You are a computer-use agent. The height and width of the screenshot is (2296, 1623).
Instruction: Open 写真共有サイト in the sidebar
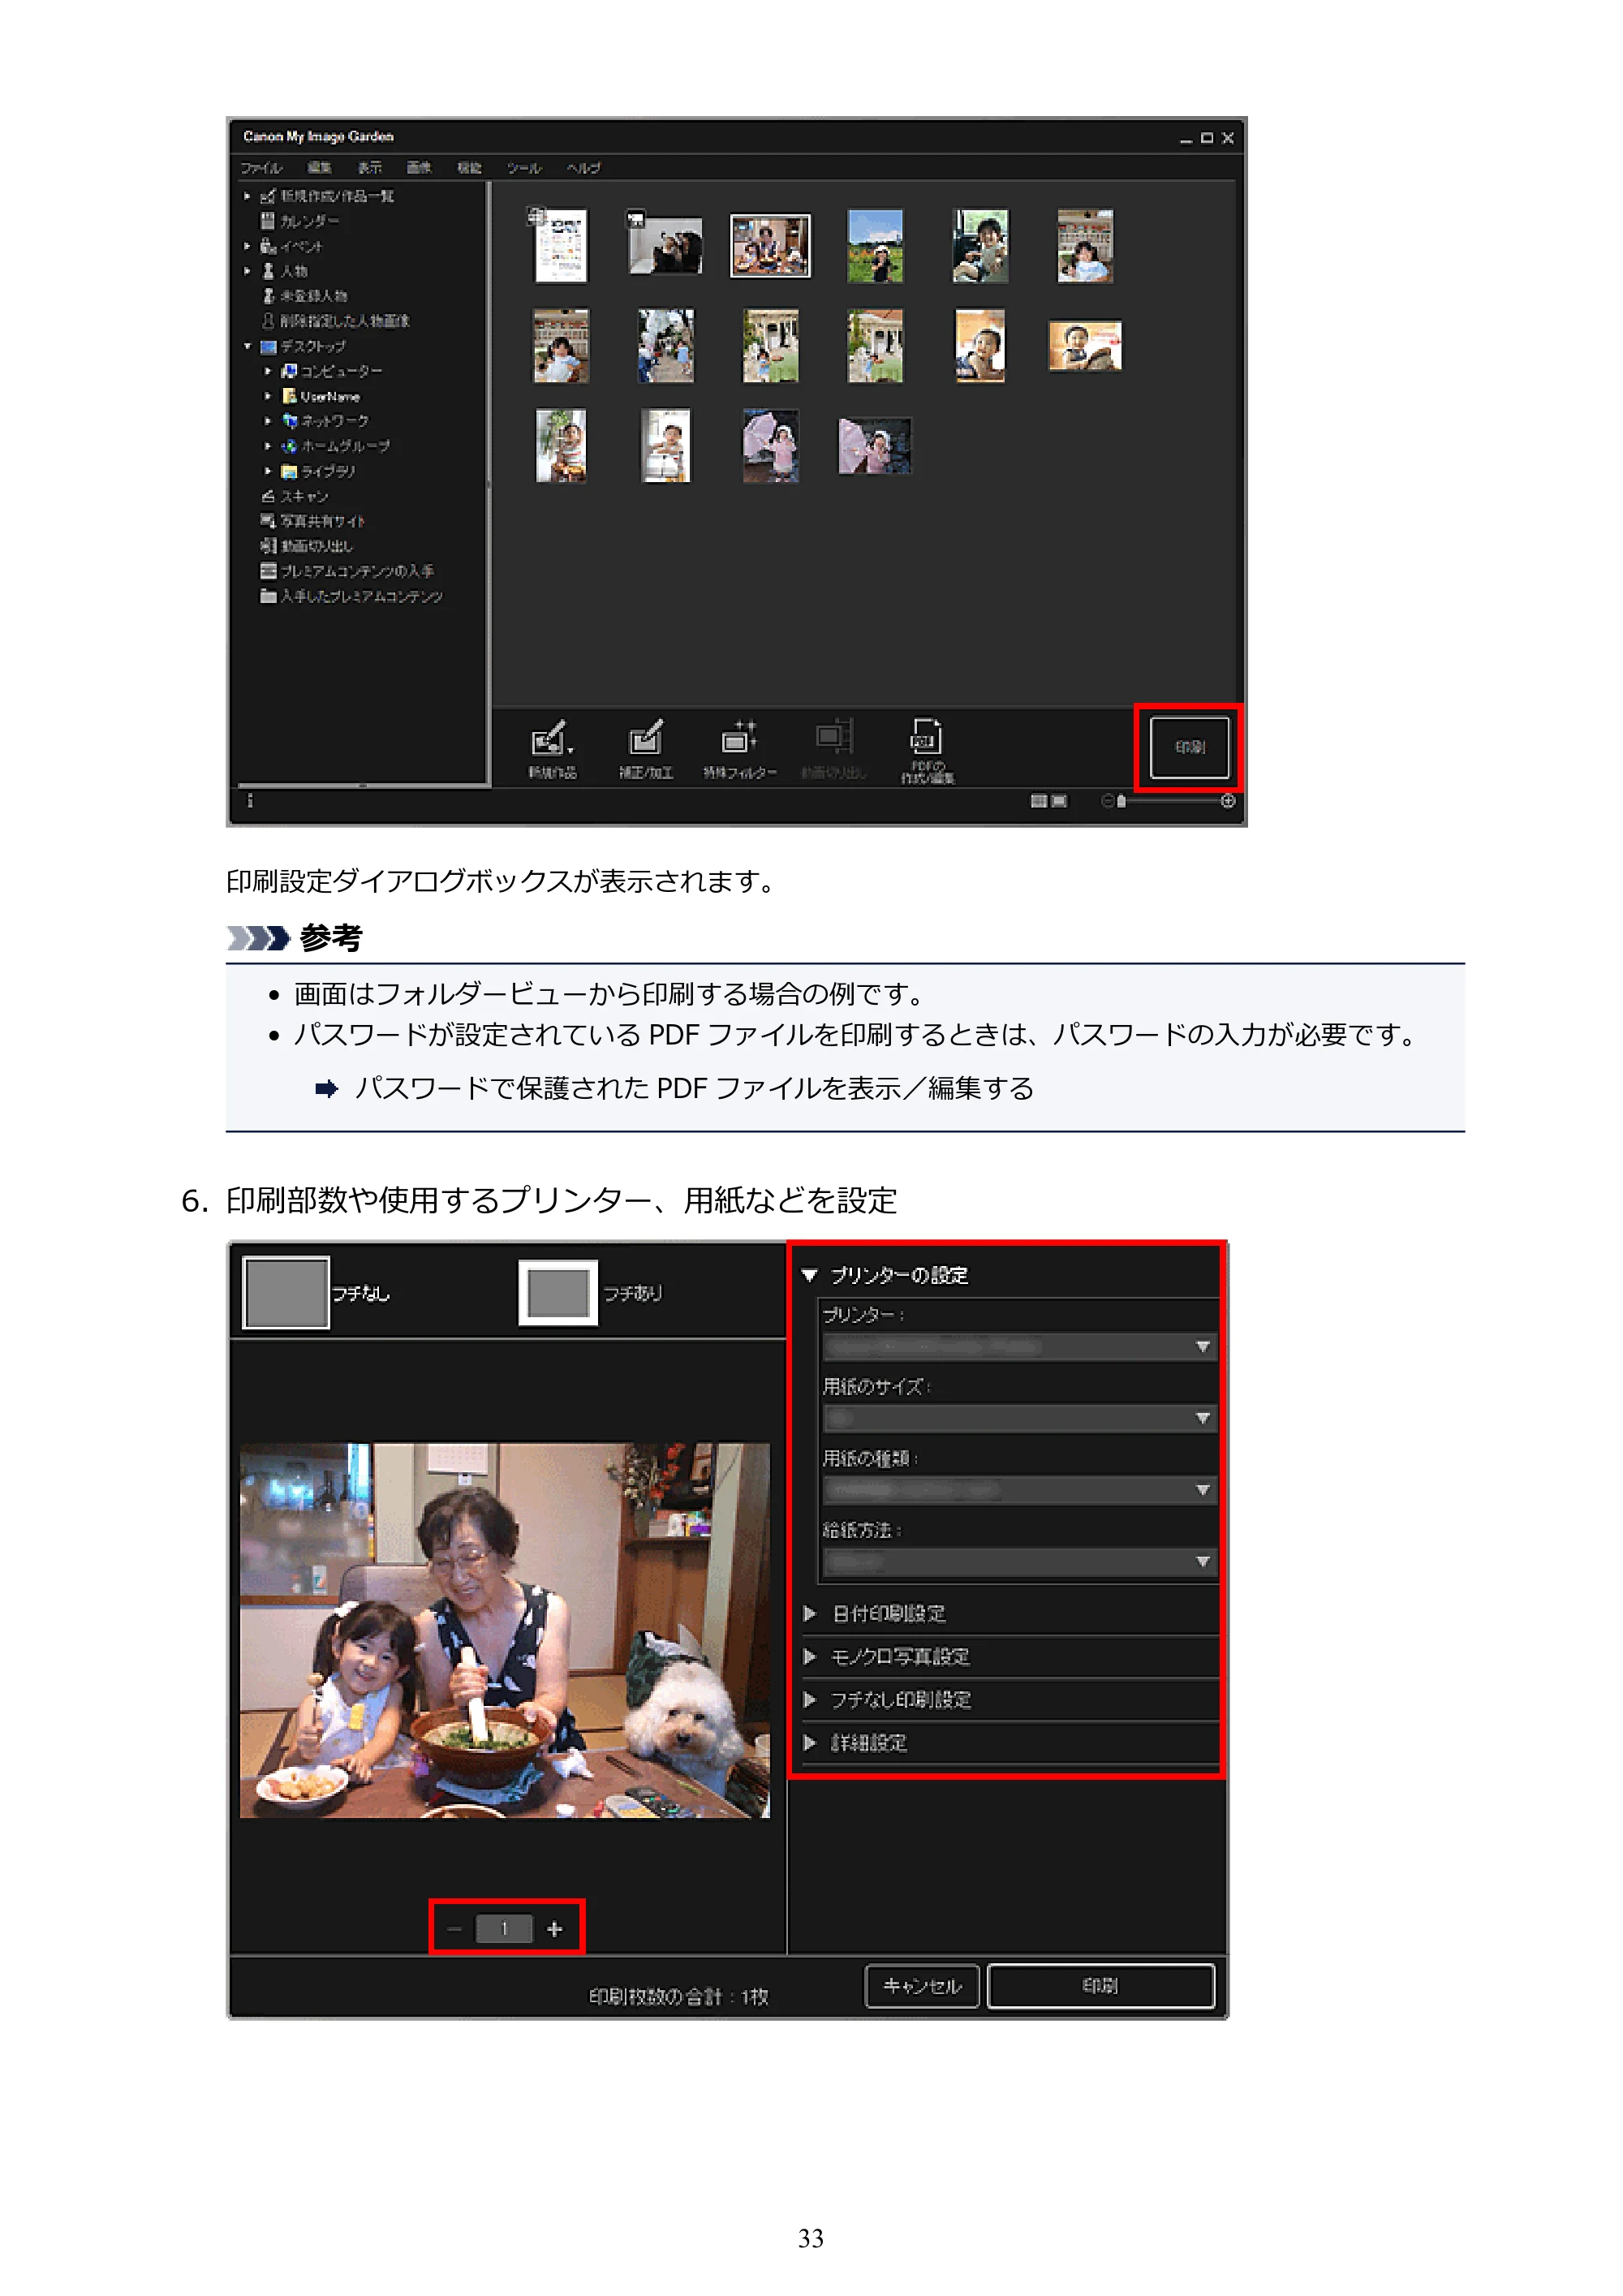click(313, 521)
